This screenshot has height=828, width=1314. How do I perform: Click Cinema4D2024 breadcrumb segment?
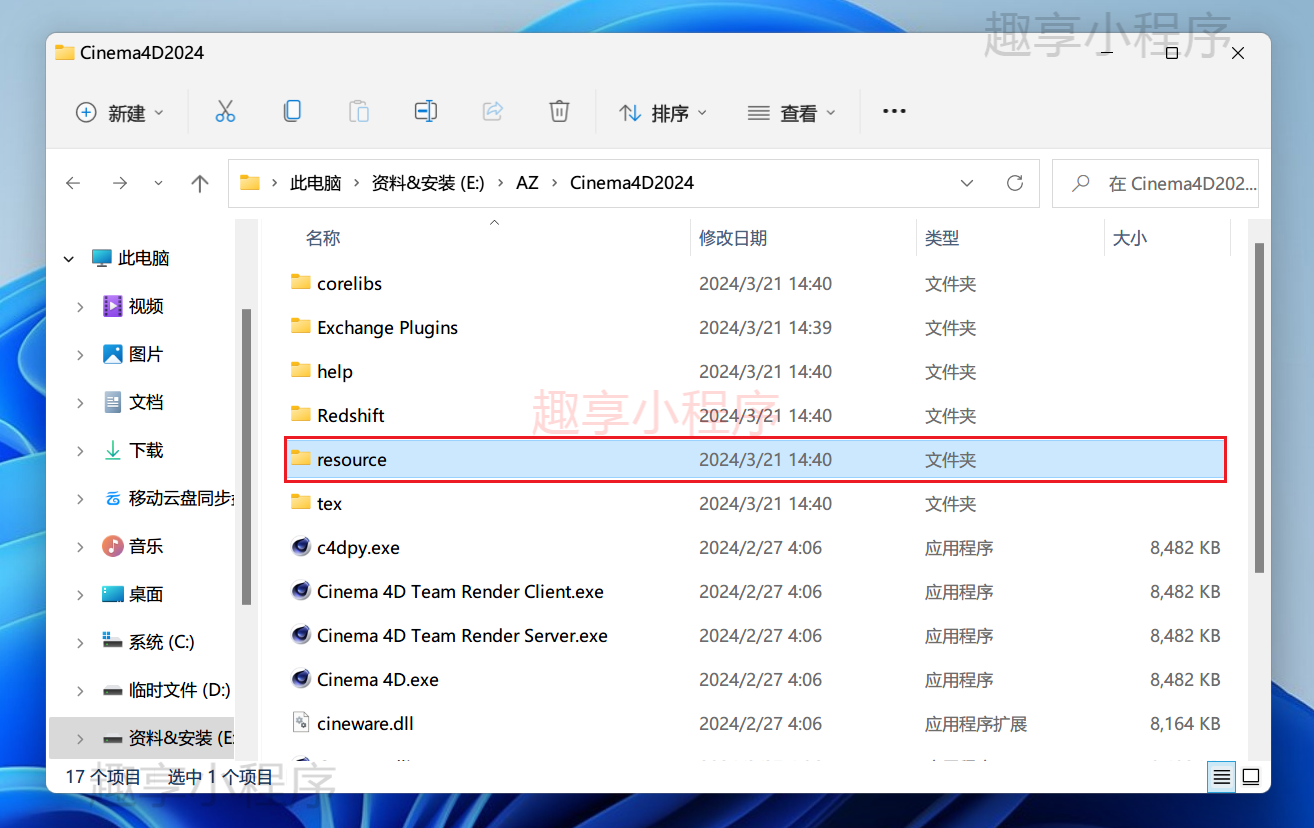pos(632,183)
